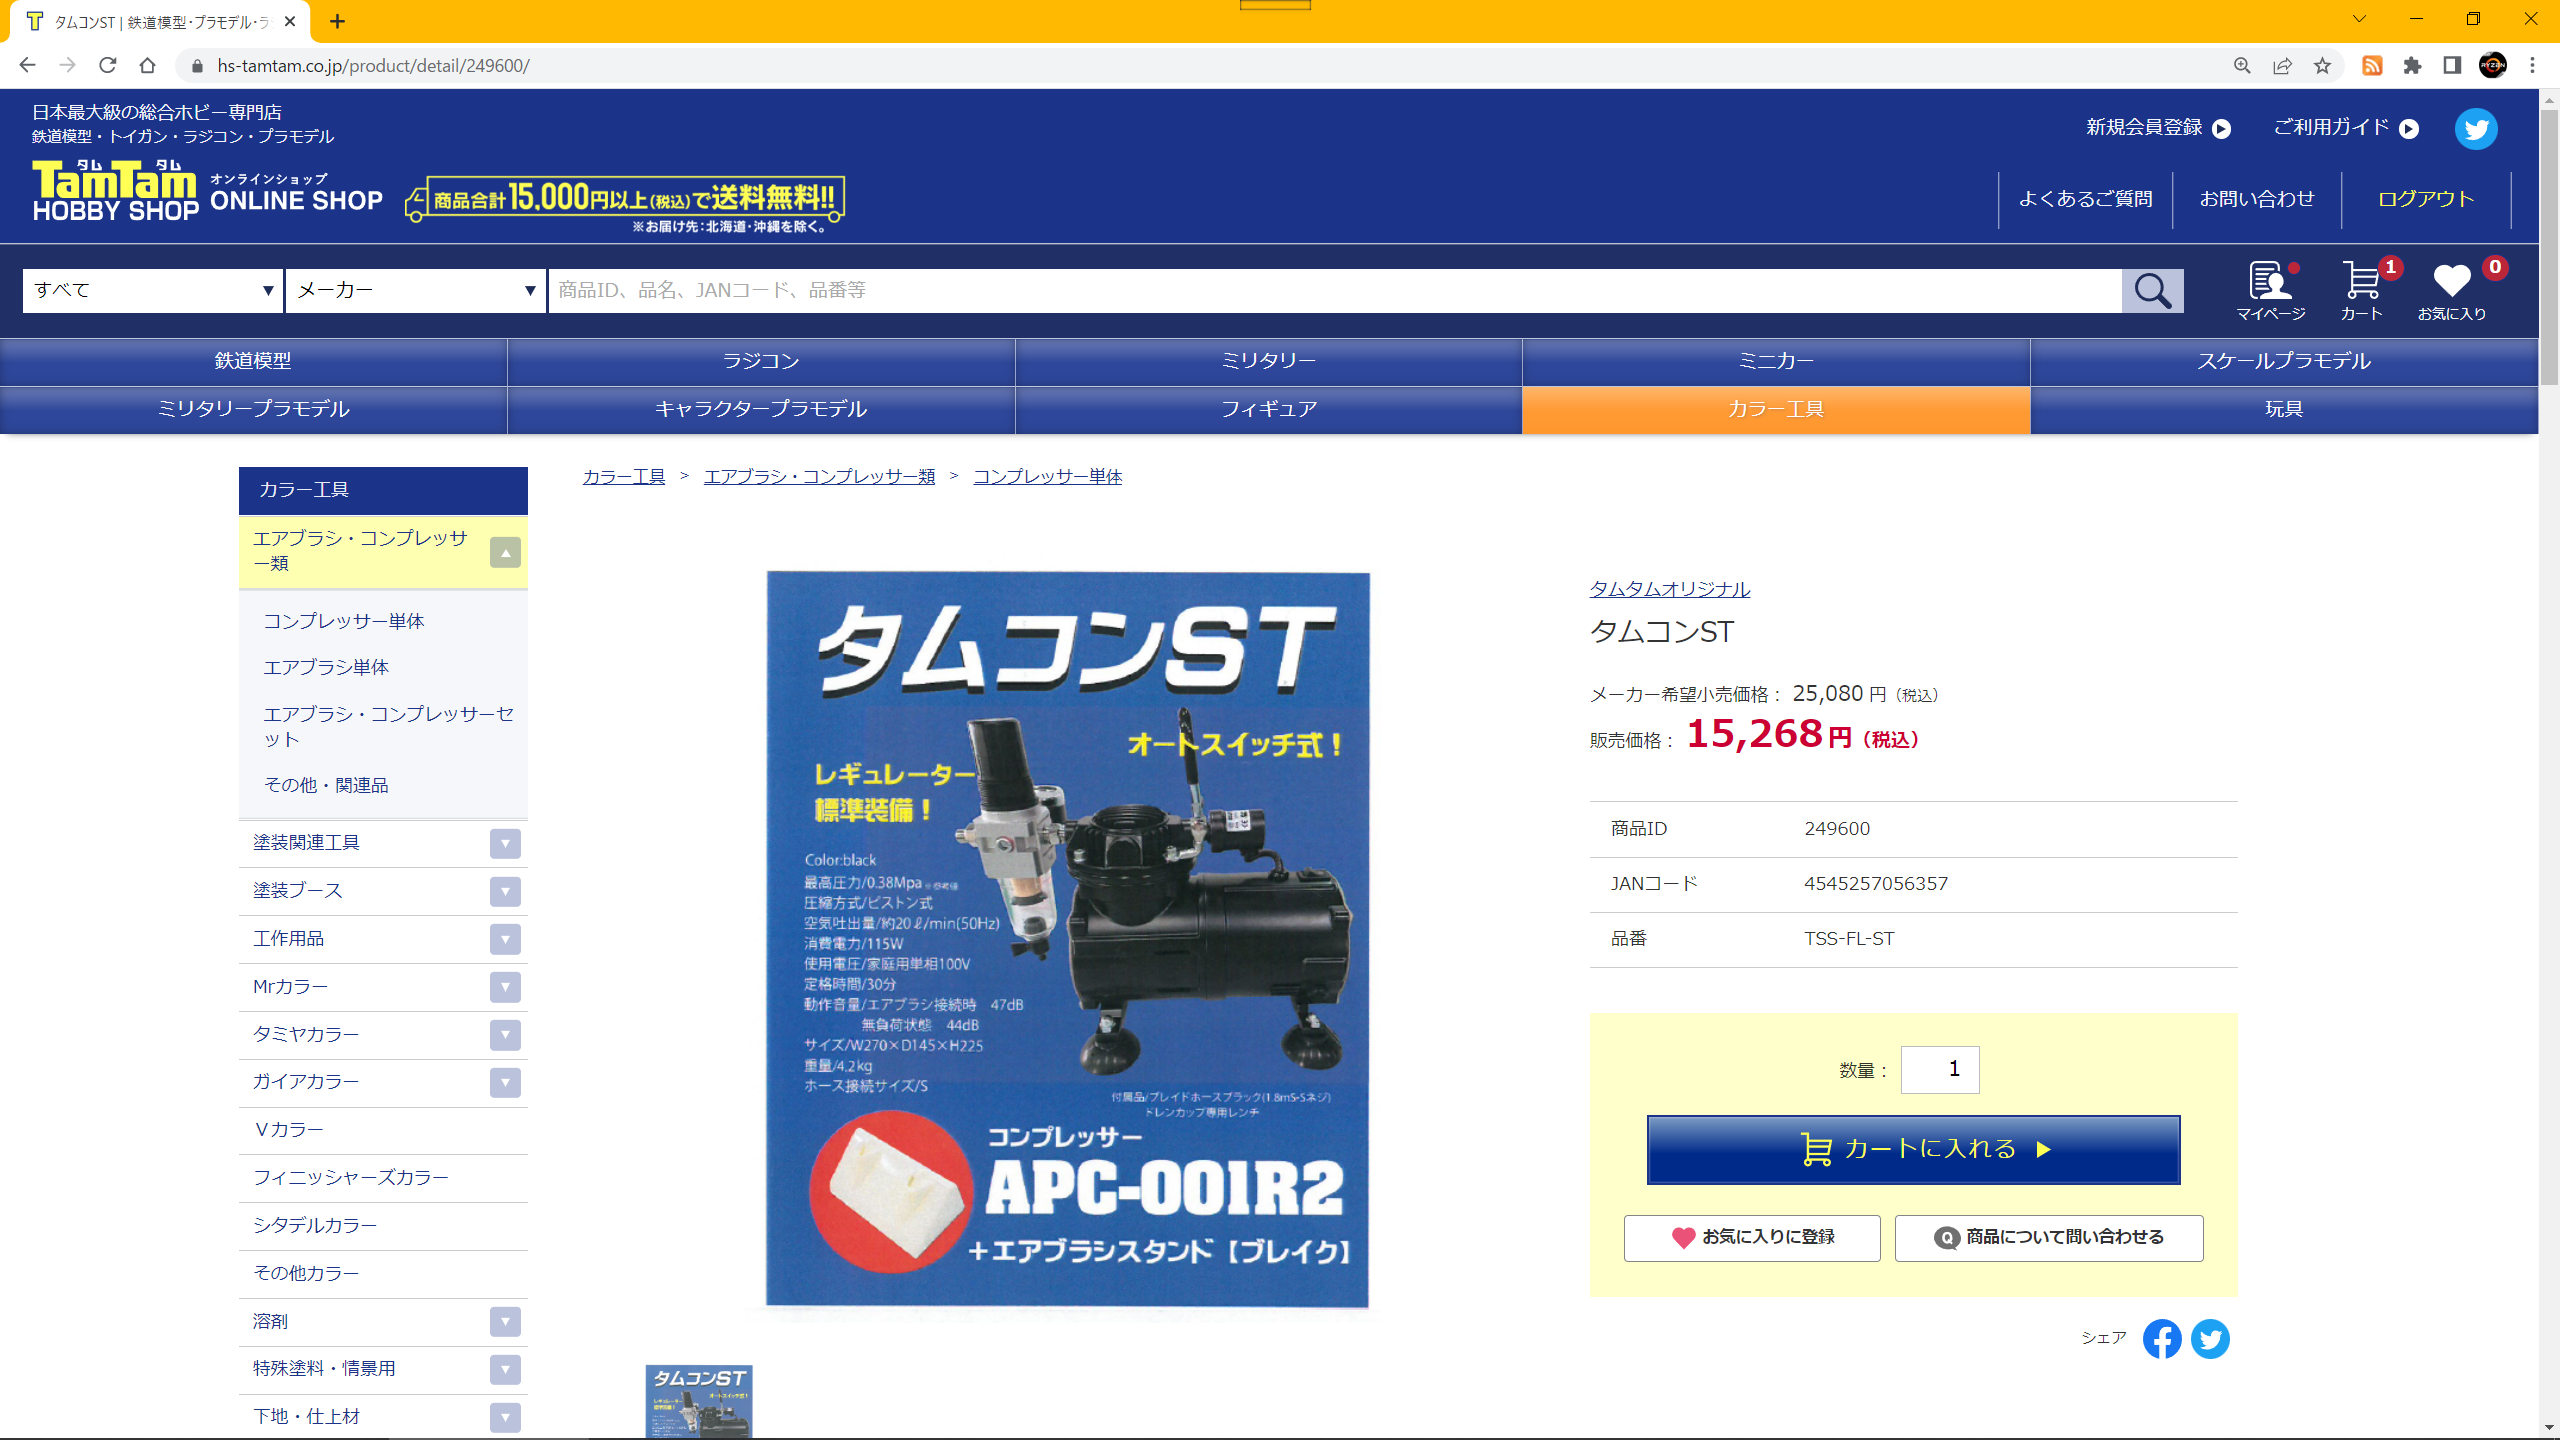The height and width of the screenshot is (1440, 2560).
Task: Go back in browser history
Action: tap(27, 65)
